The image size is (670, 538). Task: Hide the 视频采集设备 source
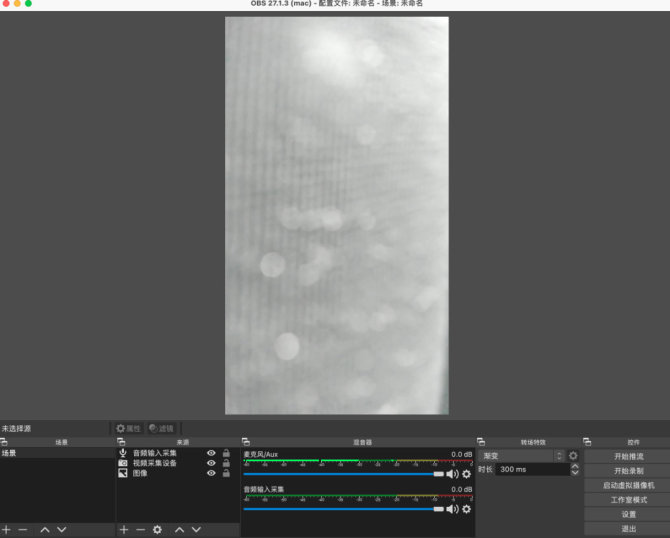(211, 463)
